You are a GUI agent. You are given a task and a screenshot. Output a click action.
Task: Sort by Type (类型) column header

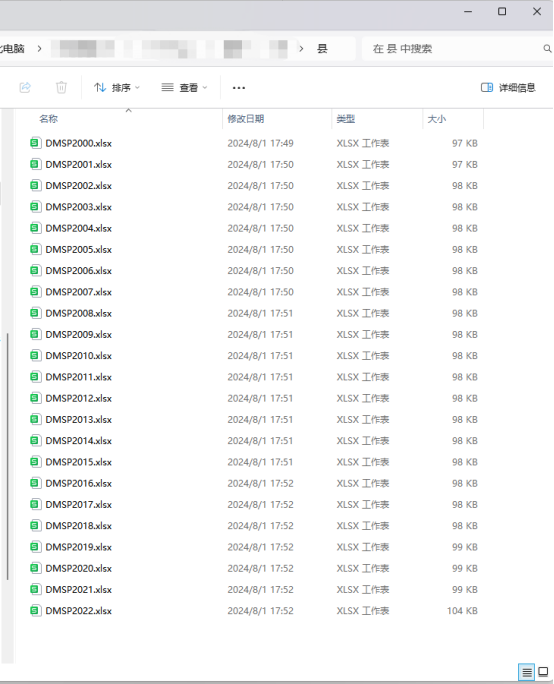point(345,119)
